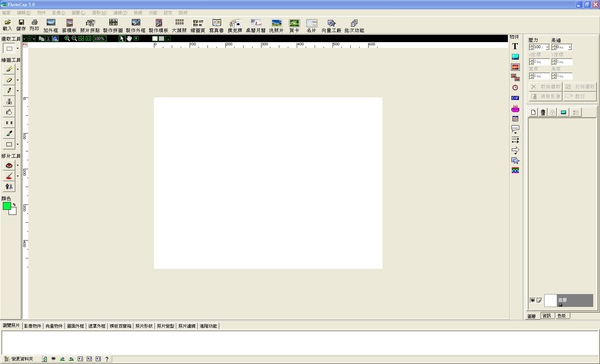Click the clock-shaped object icon
Image resolution: width=600 pixels, height=364 pixels.
click(515, 88)
